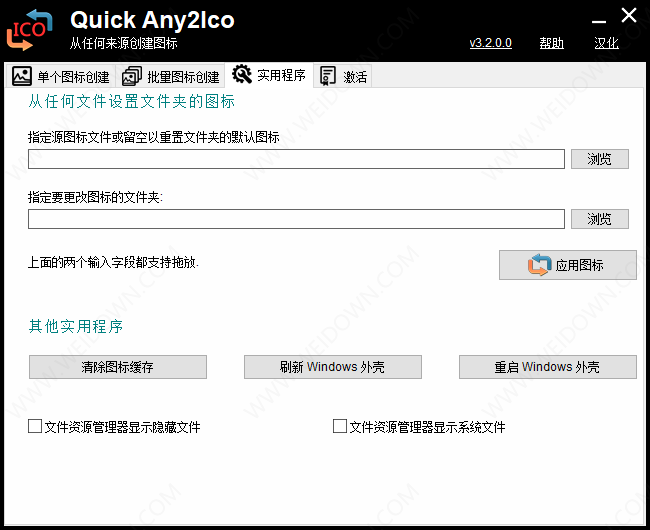The image size is (650, 530).
Task: Select the 实用程序 tab
Action: pyautogui.click(x=269, y=75)
